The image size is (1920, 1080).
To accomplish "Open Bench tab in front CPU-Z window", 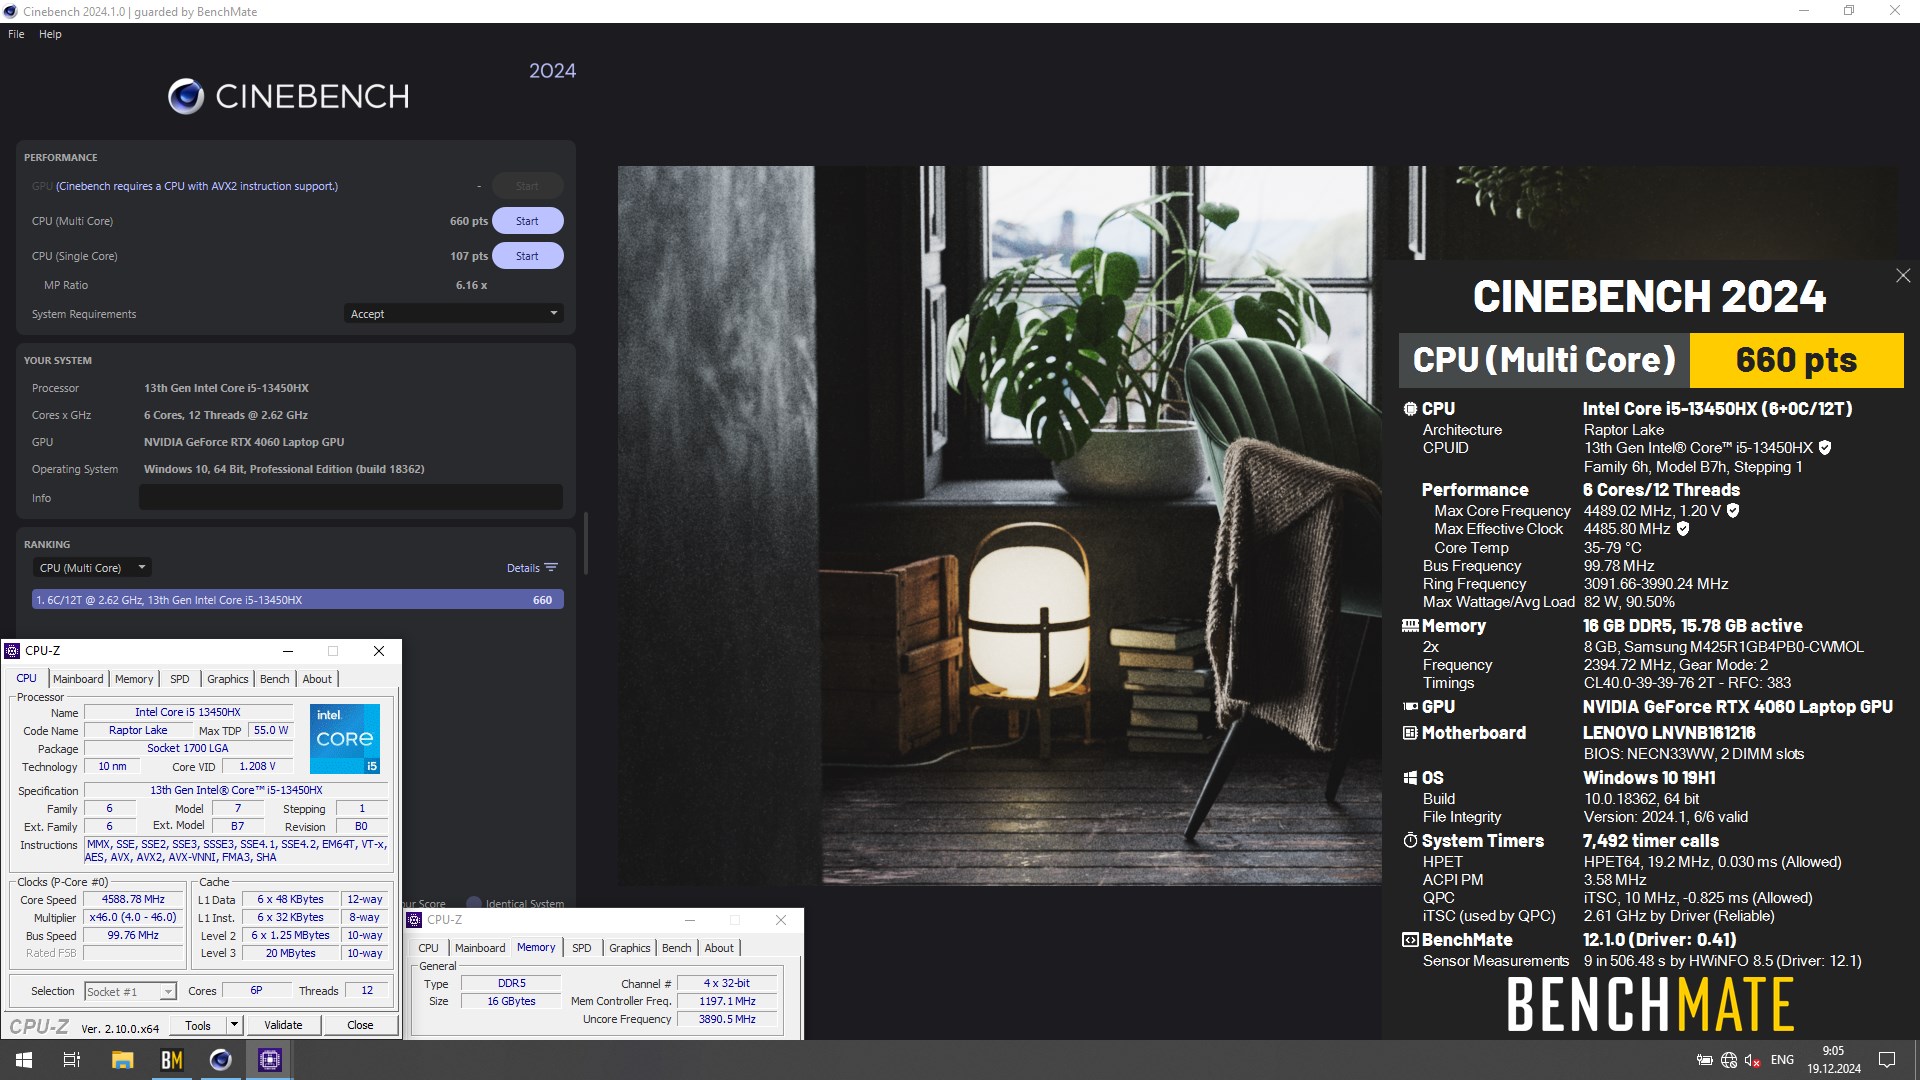I will click(x=275, y=679).
